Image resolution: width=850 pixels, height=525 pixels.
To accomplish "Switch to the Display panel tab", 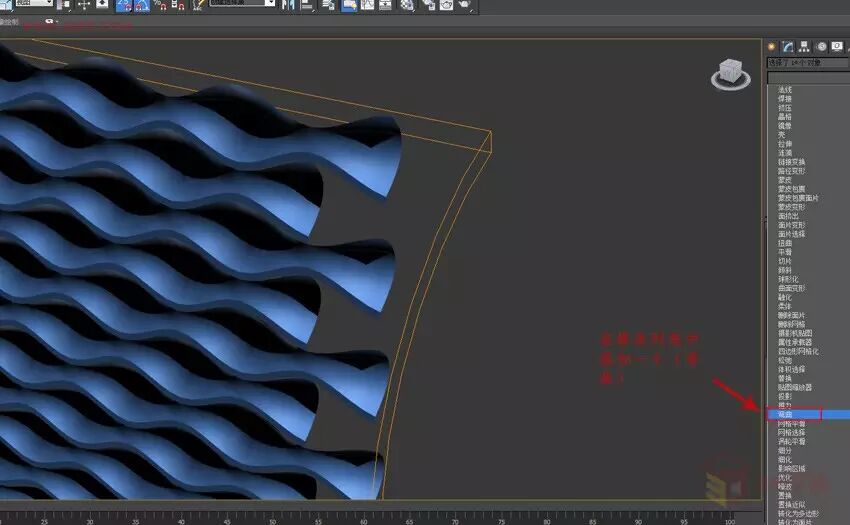I will coord(838,47).
